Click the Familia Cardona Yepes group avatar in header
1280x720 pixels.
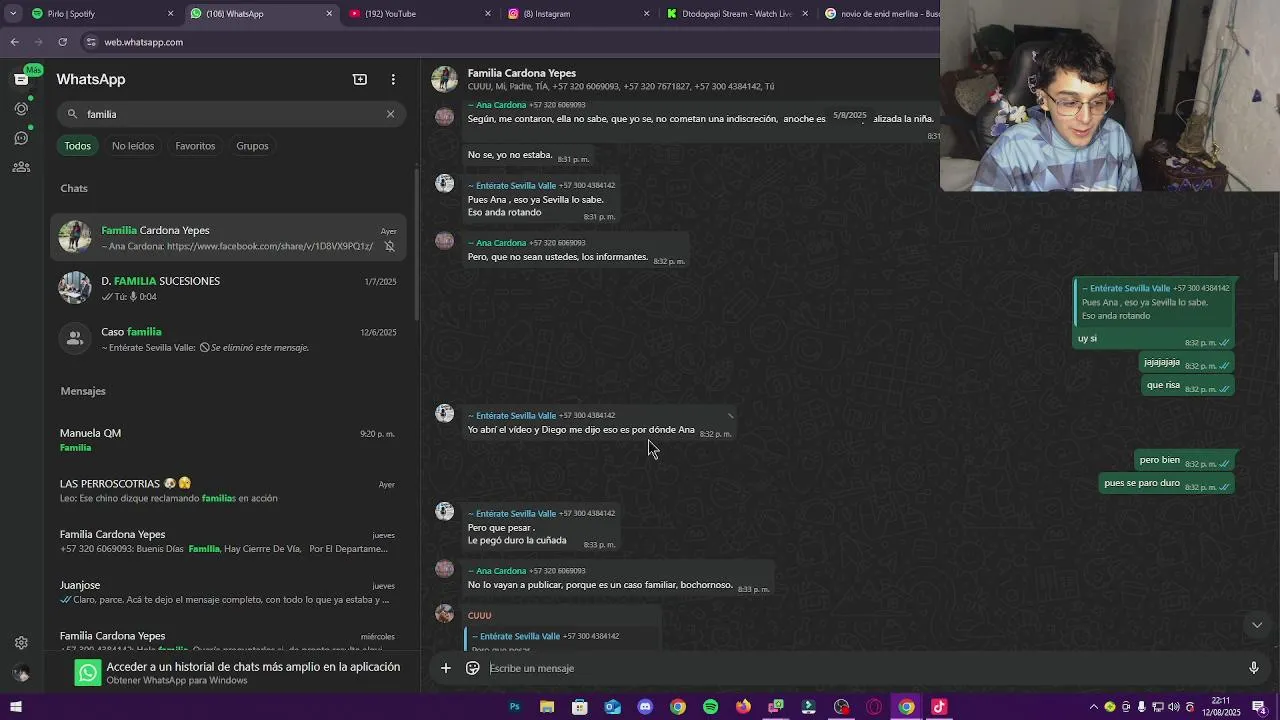[x=445, y=79]
